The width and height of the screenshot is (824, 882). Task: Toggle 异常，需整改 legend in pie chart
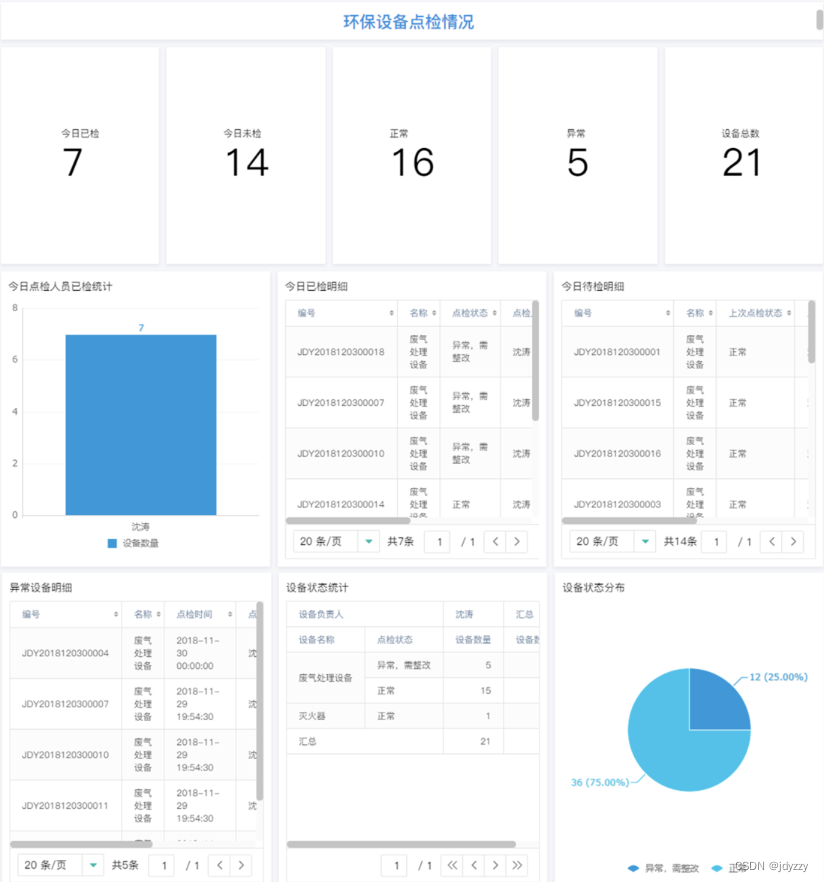pyautogui.click(x=664, y=868)
